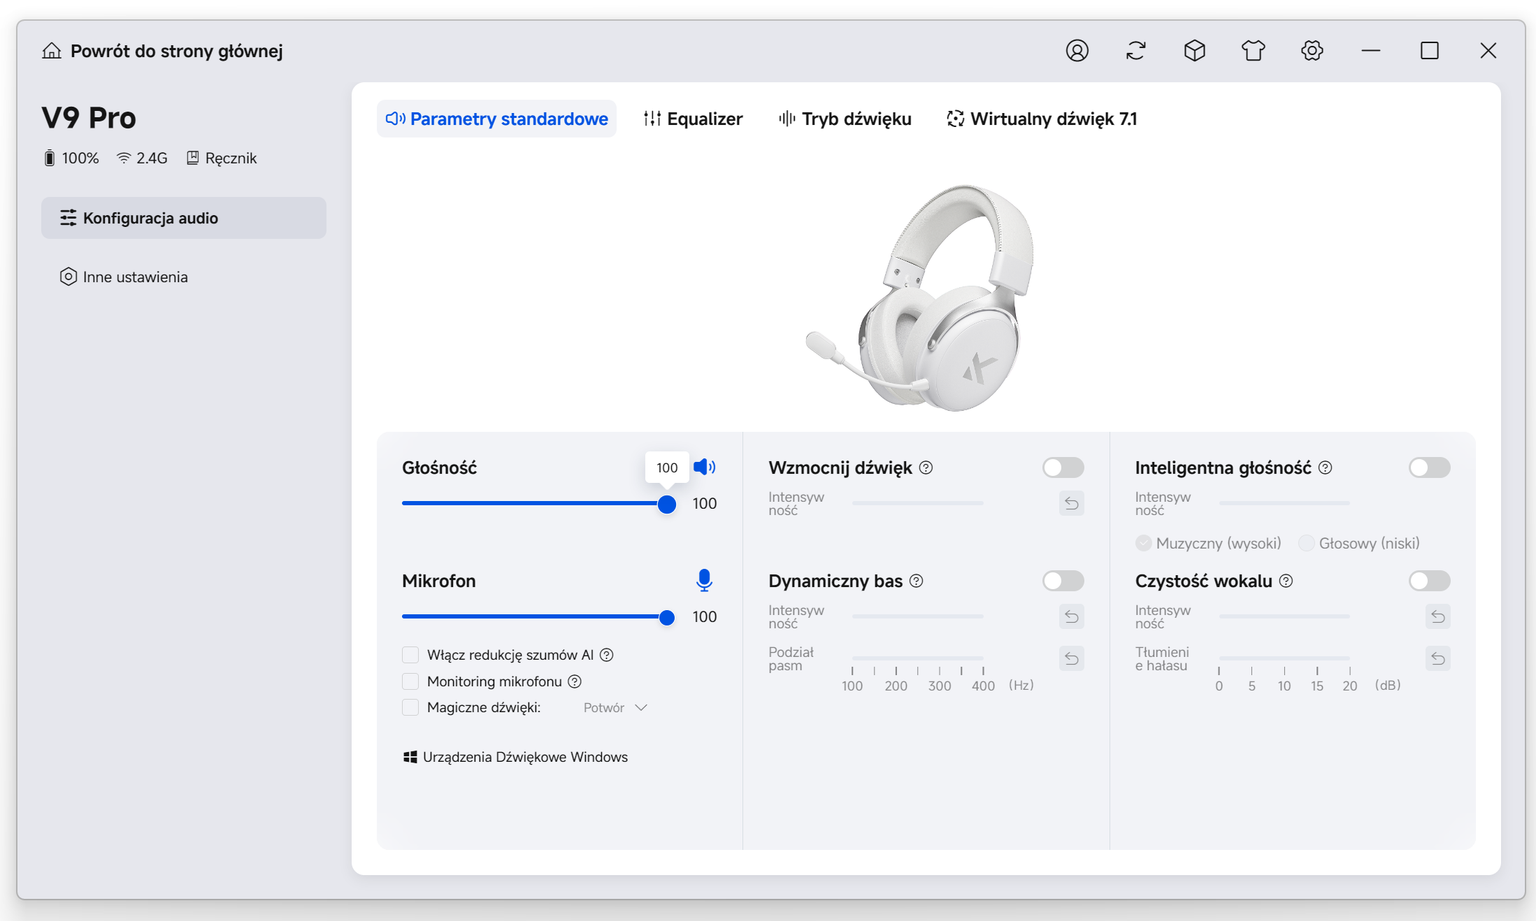Enable the Wzmocnij dźwięk toggle

coord(1063,467)
